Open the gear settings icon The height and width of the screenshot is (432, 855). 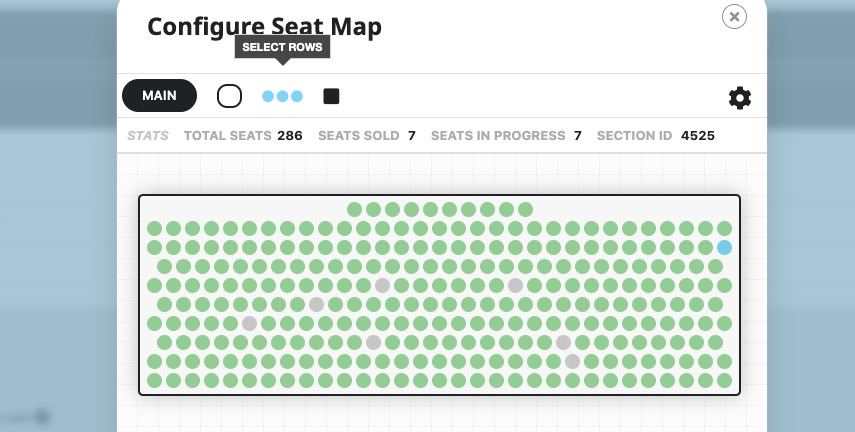click(x=739, y=98)
